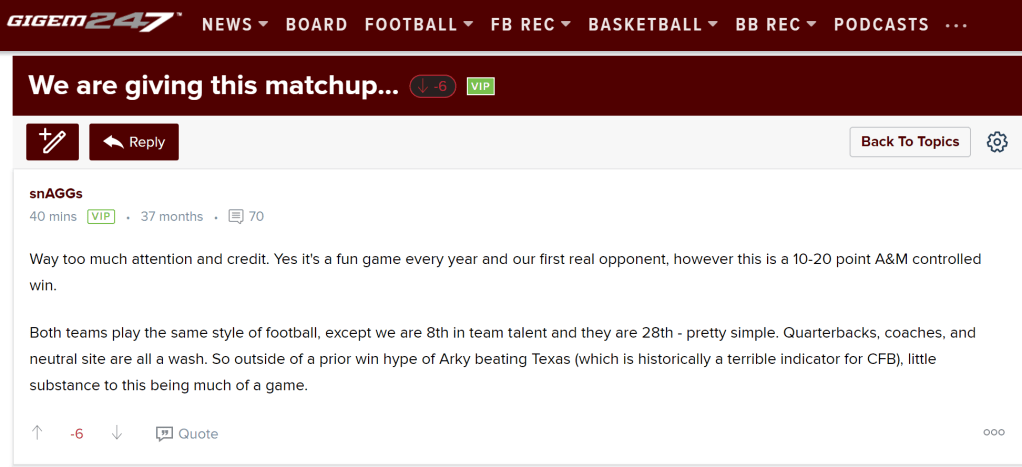This screenshot has width=1022, height=467.
Task: Open the PODCASTS menu item
Action: [881, 24]
